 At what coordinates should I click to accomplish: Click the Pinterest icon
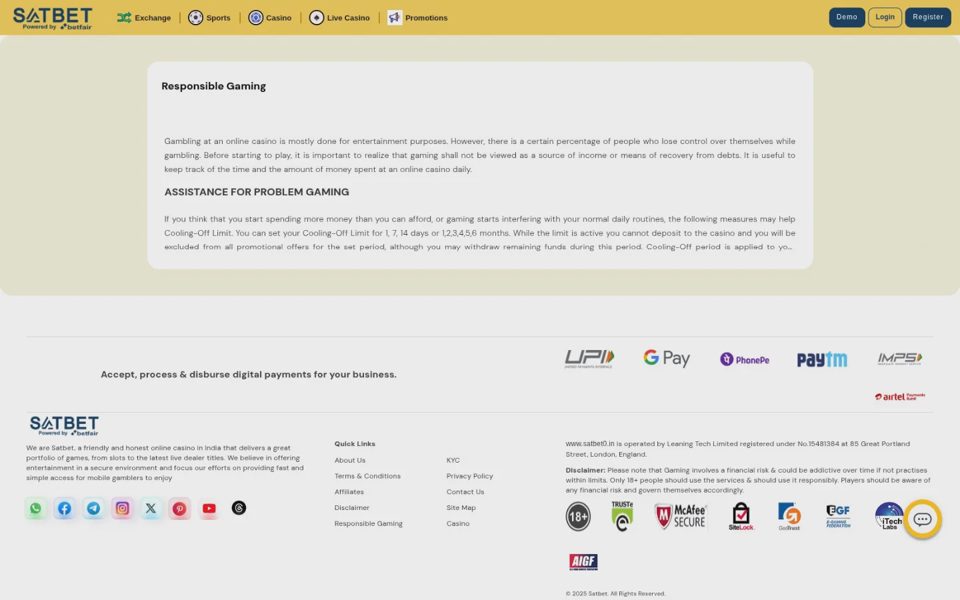179,508
